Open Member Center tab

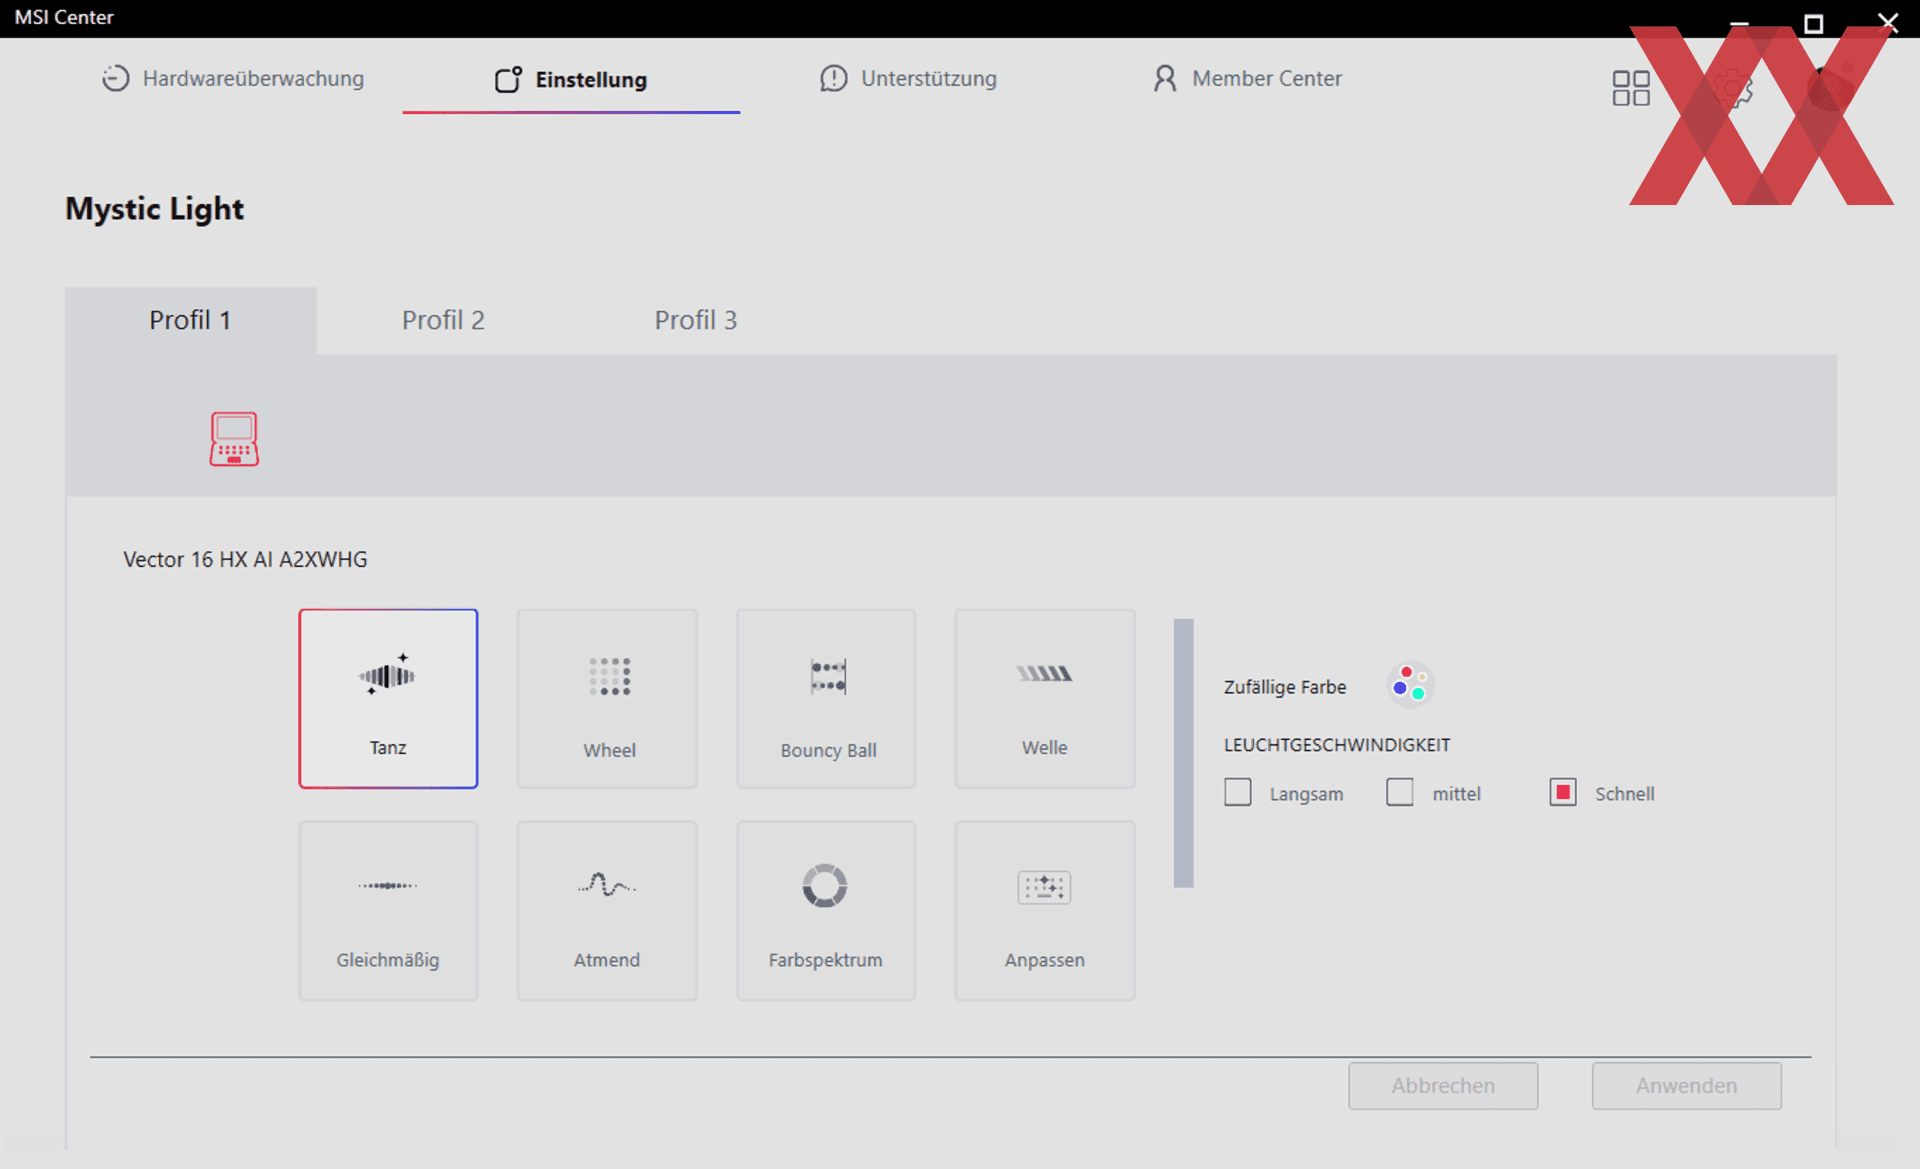tap(1247, 78)
